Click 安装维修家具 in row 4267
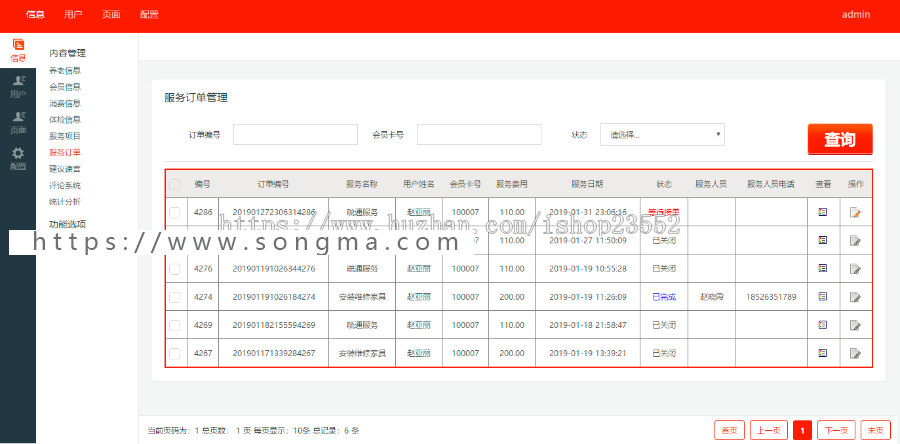900x444 pixels. pos(362,353)
